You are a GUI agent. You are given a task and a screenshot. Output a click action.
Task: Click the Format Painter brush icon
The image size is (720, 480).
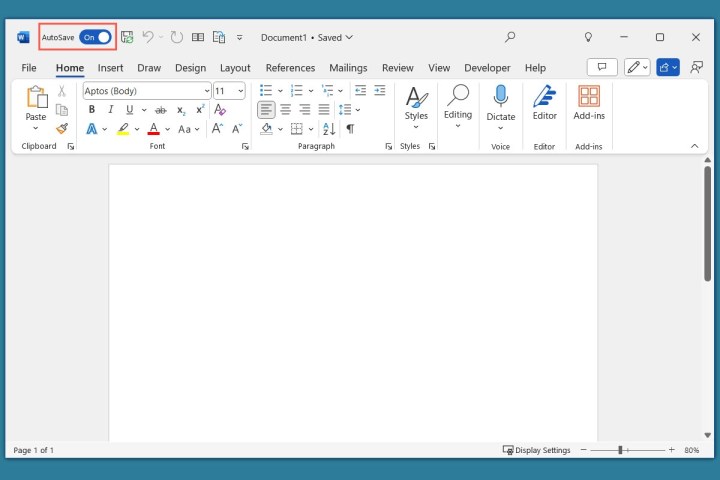[62, 129]
